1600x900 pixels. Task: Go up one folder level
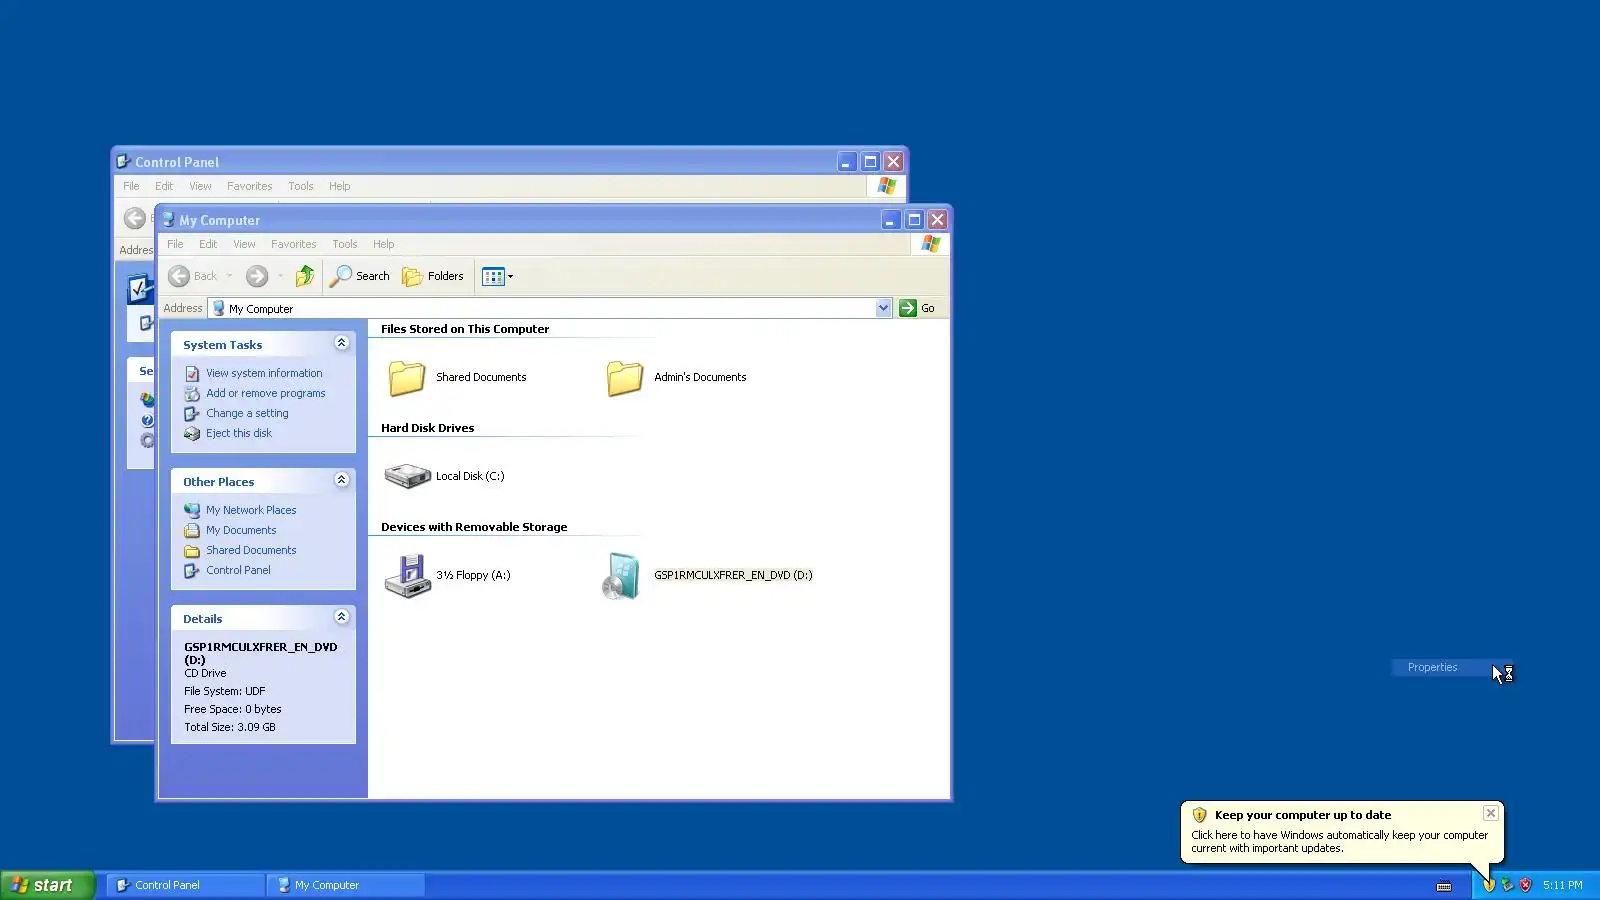pyautogui.click(x=305, y=276)
